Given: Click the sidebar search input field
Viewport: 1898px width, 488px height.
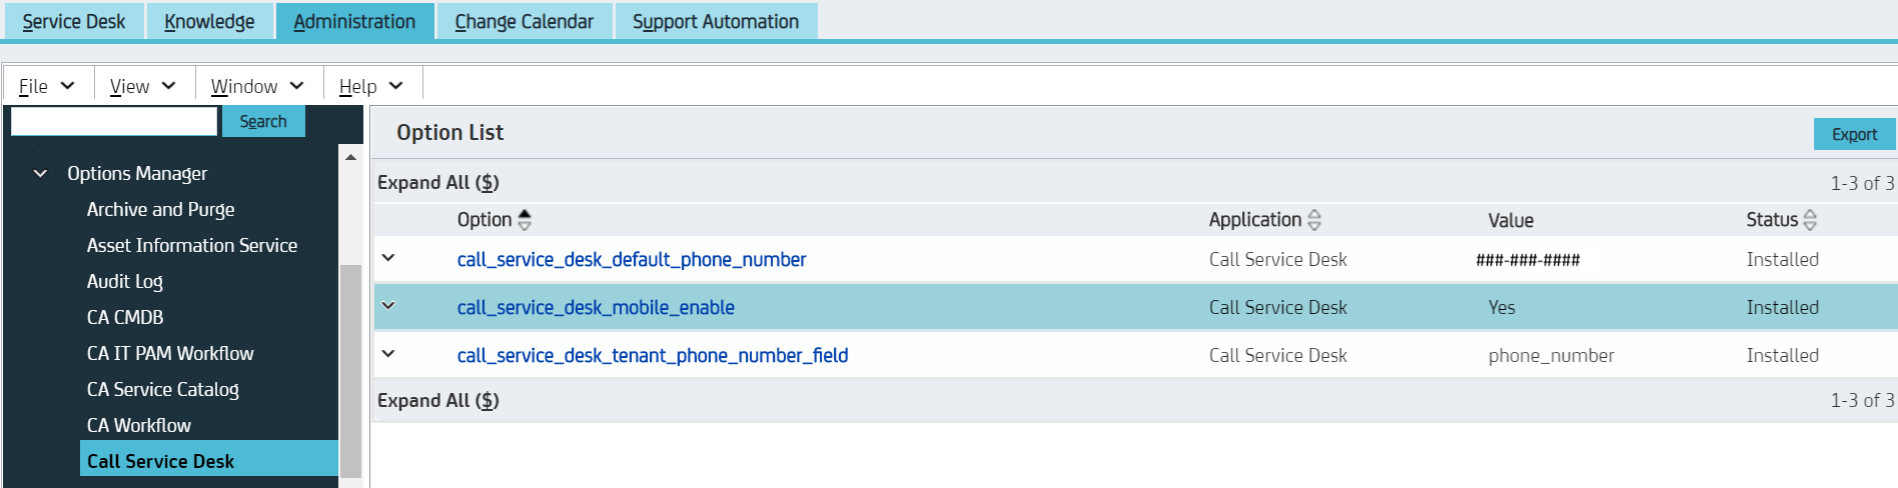Looking at the screenshot, I should click(x=114, y=121).
